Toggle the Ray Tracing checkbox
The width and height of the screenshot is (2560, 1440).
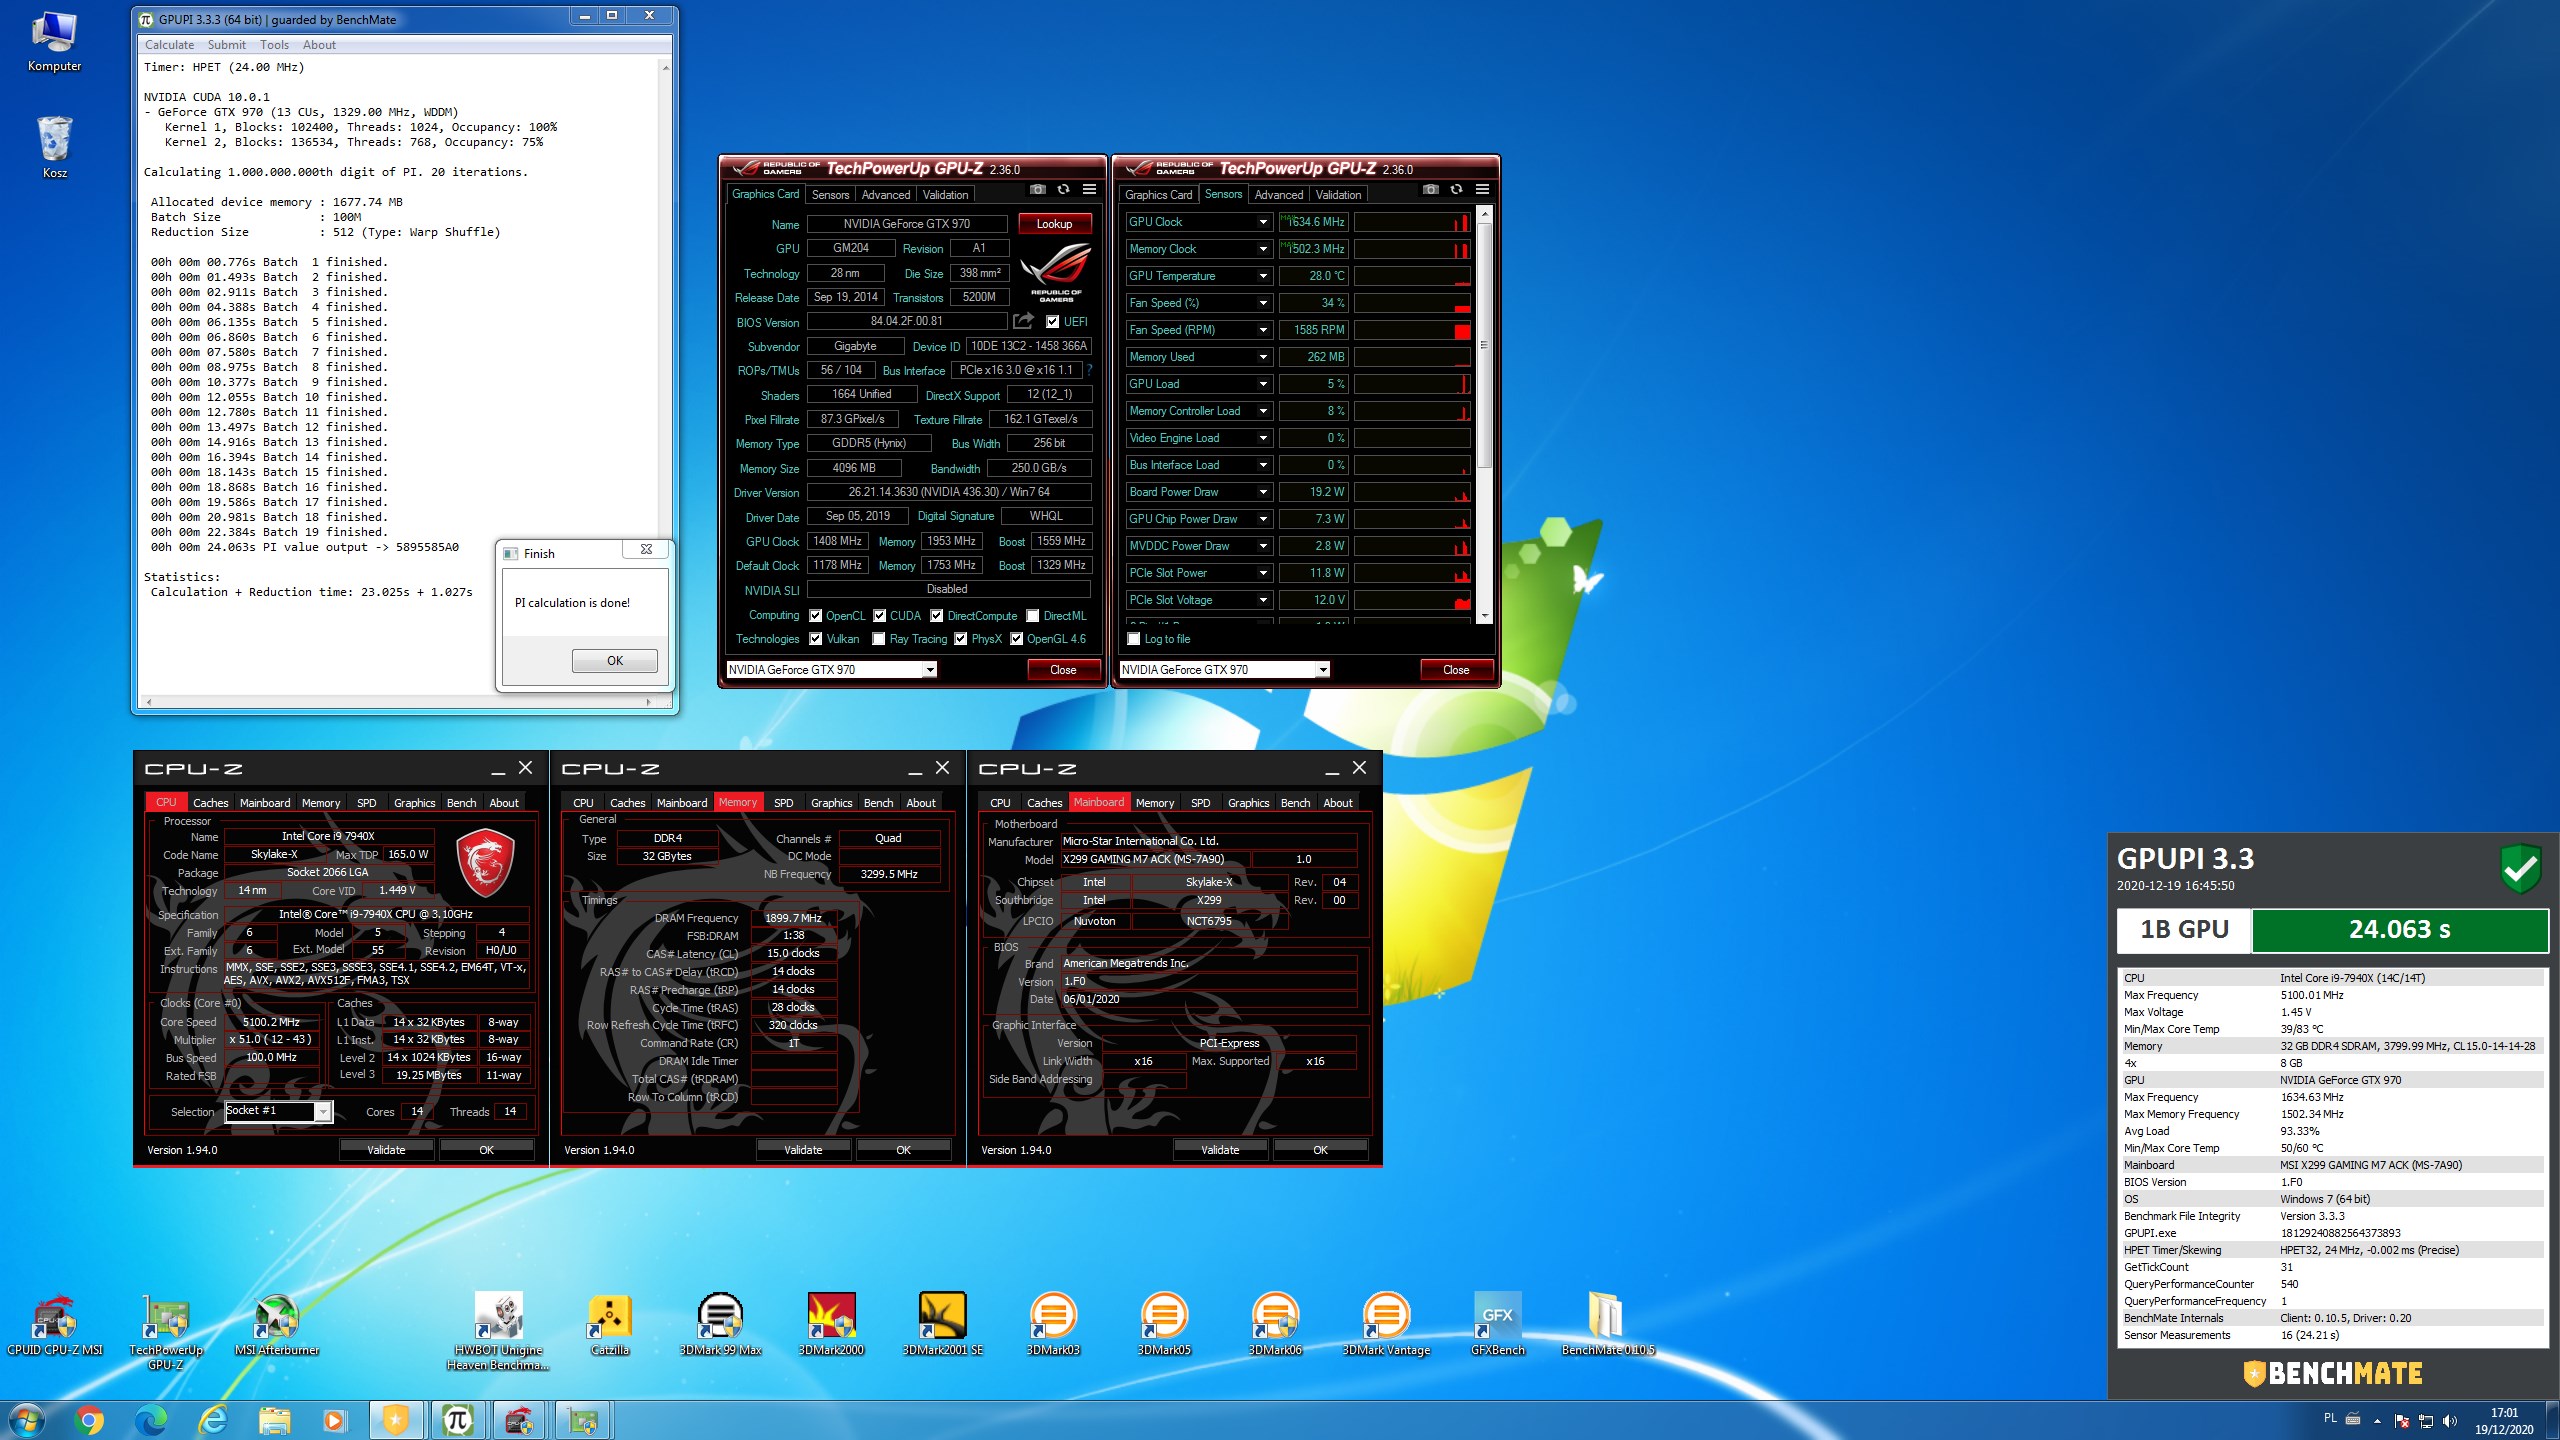pos(879,639)
